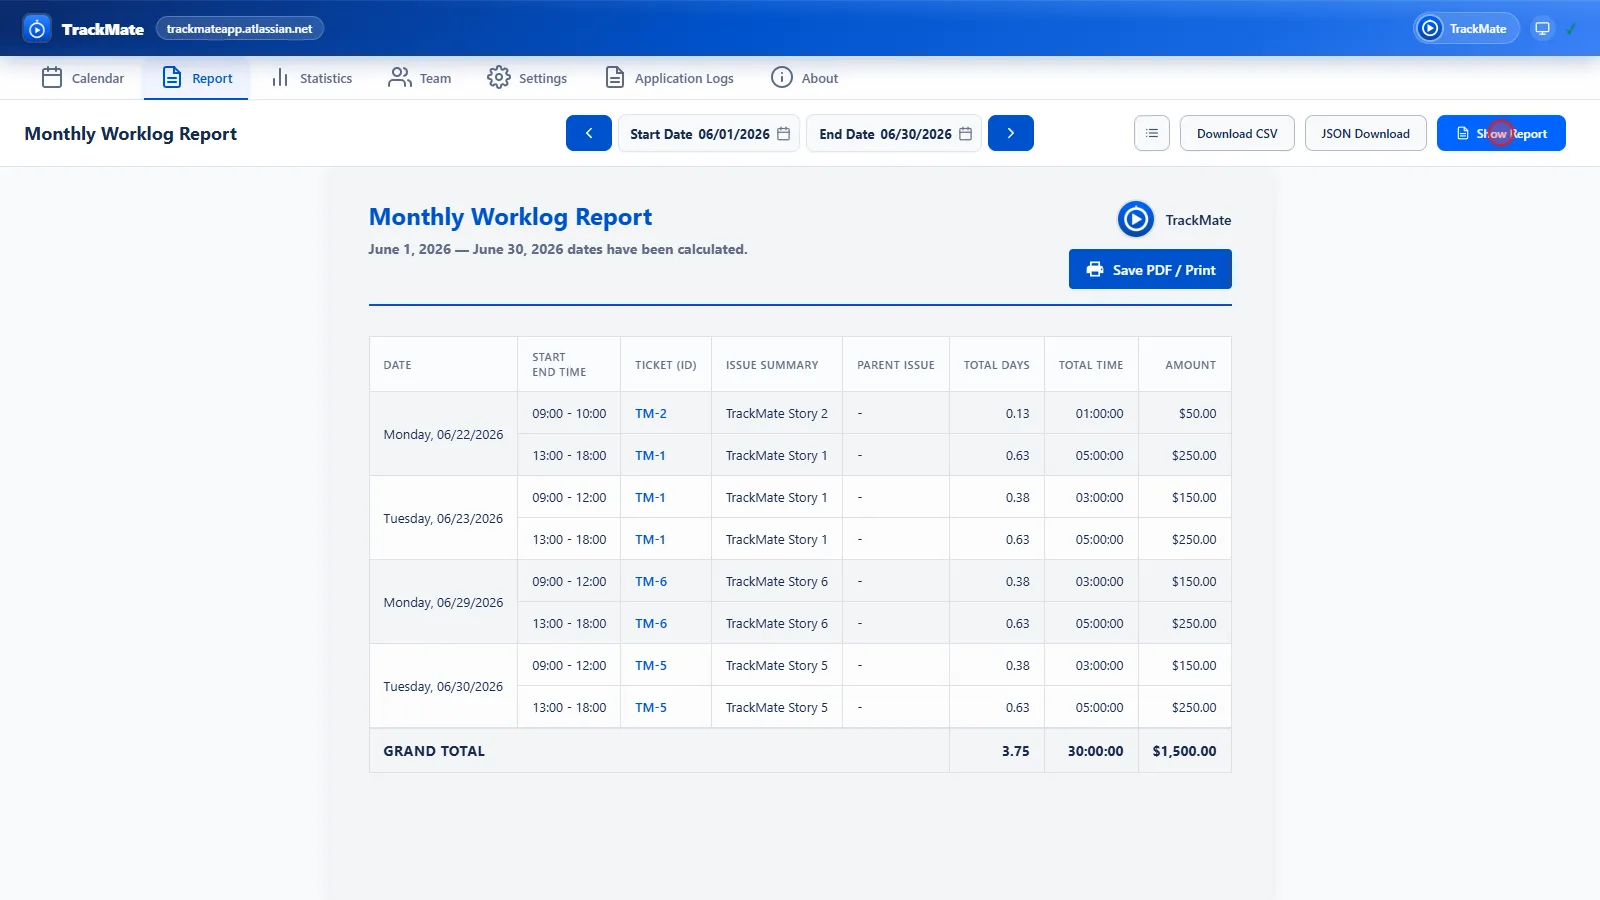Select the Monday, 06/29/2026 date cell

click(443, 602)
